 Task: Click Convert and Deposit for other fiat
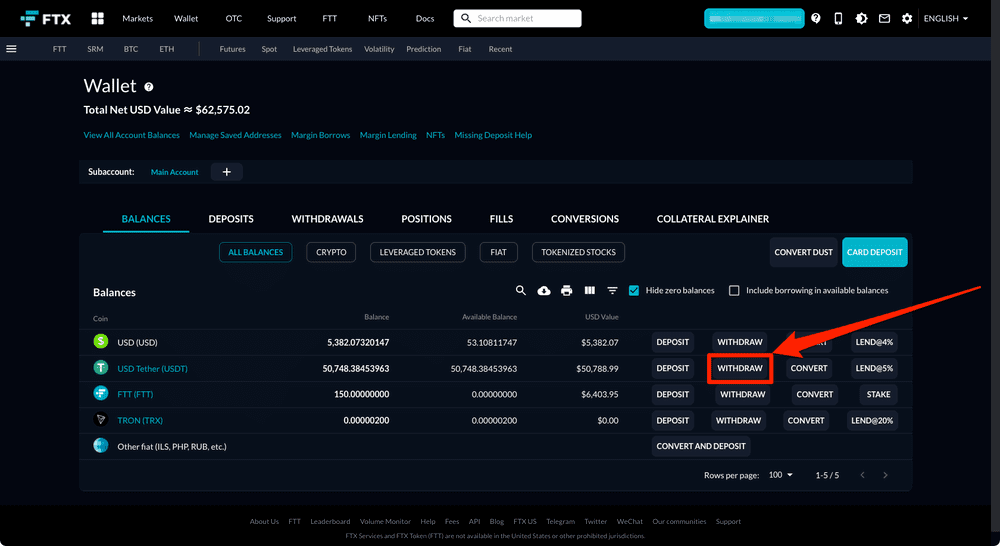point(701,446)
